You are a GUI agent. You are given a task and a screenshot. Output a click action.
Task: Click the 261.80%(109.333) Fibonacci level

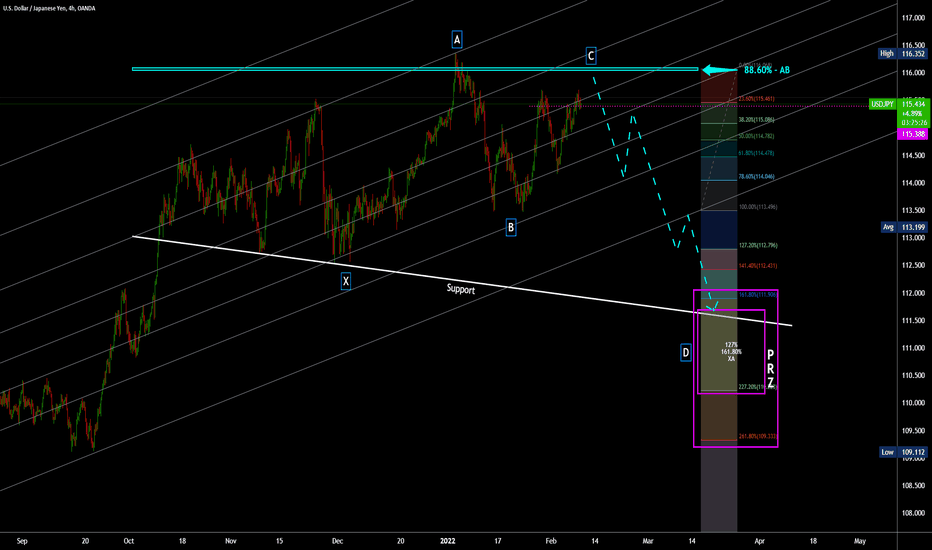point(758,436)
